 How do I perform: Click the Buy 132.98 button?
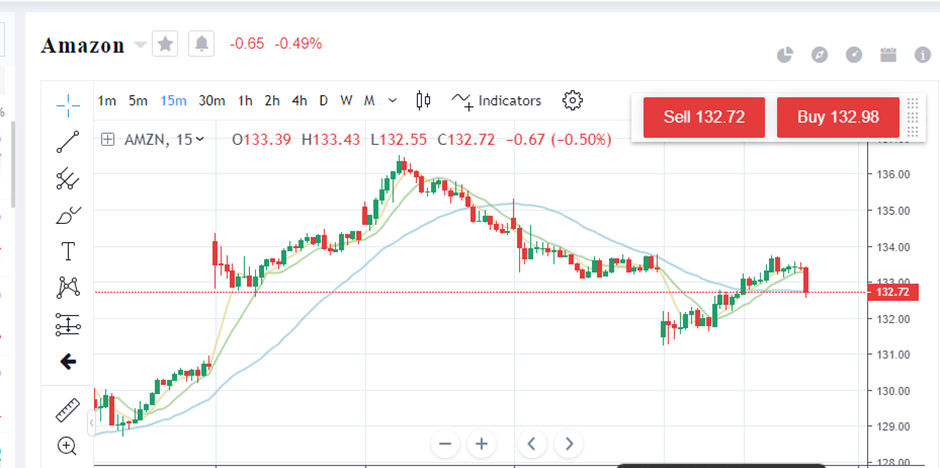click(838, 117)
